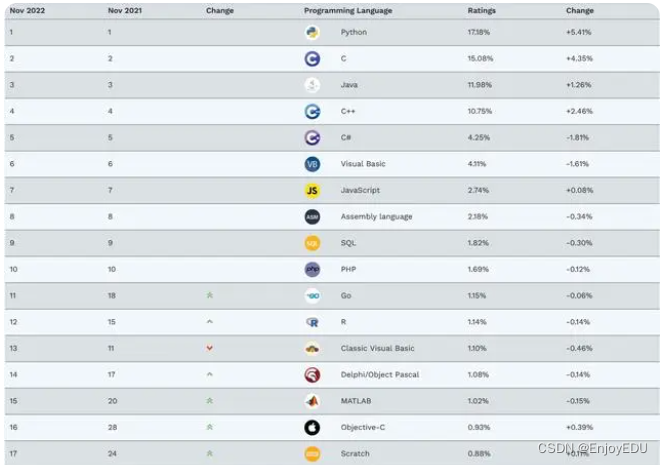This screenshot has height=465, width=662.
Task: Click the C# rating value 4.25%
Action: [x=480, y=137]
